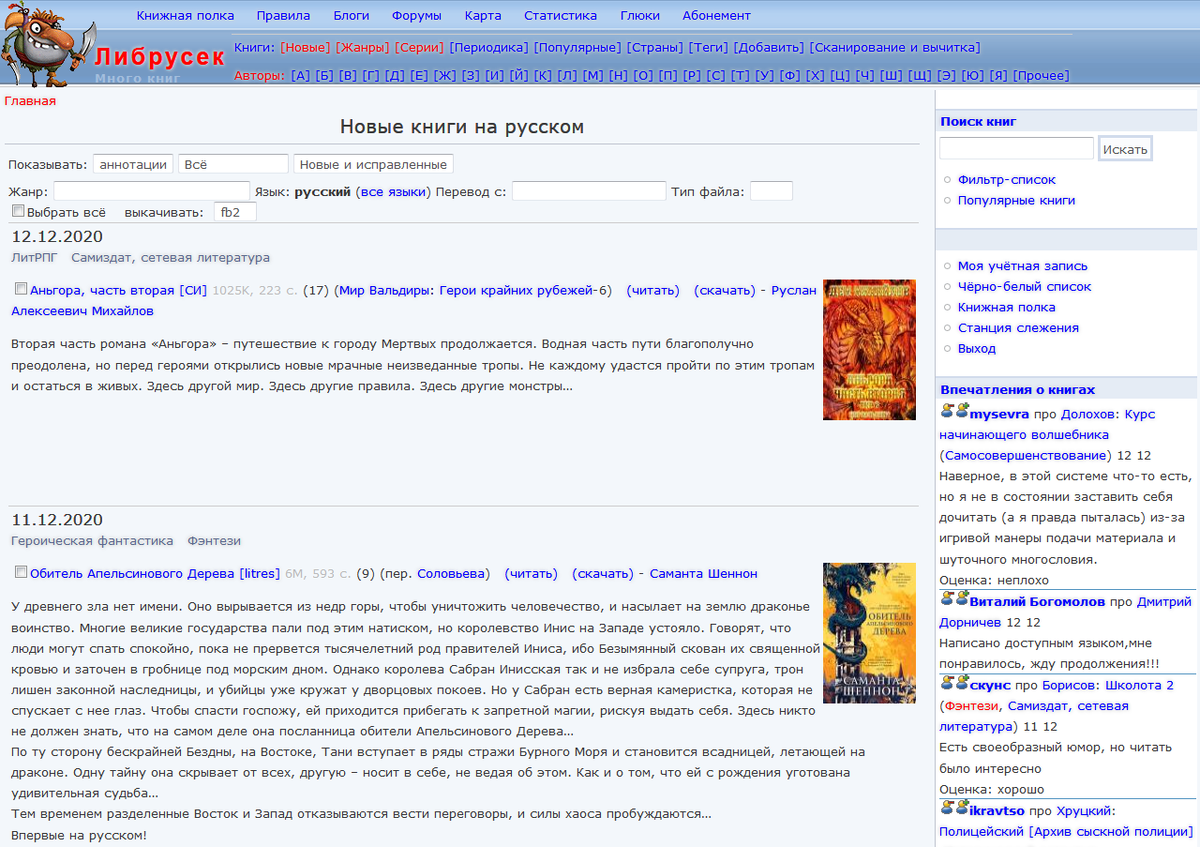Open translator Соловьева link
Image resolution: width=1200 pixels, height=847 pixels.
(x=449, y=574)
